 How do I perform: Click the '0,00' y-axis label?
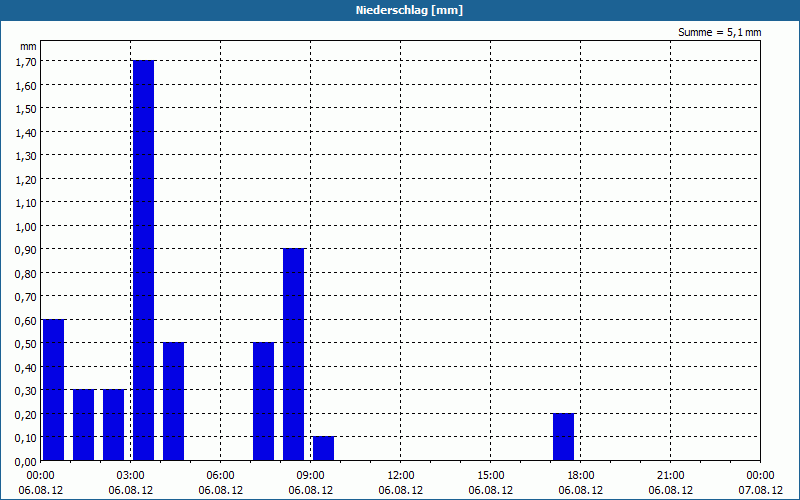coord(26,462)
